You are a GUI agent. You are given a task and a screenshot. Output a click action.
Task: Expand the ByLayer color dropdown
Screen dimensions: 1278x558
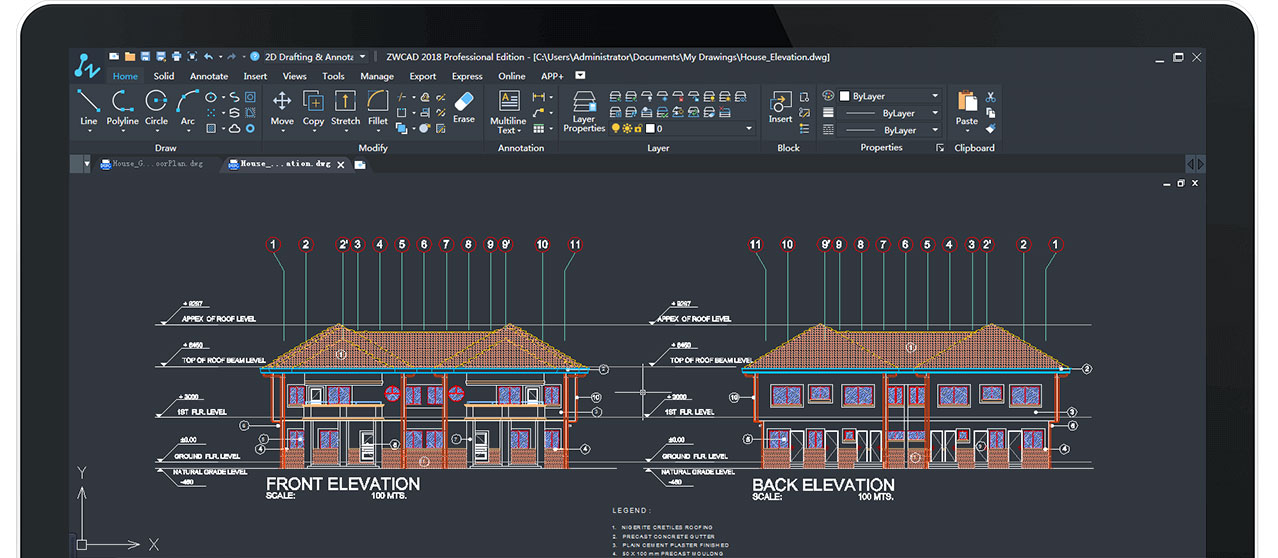point(935,96)
